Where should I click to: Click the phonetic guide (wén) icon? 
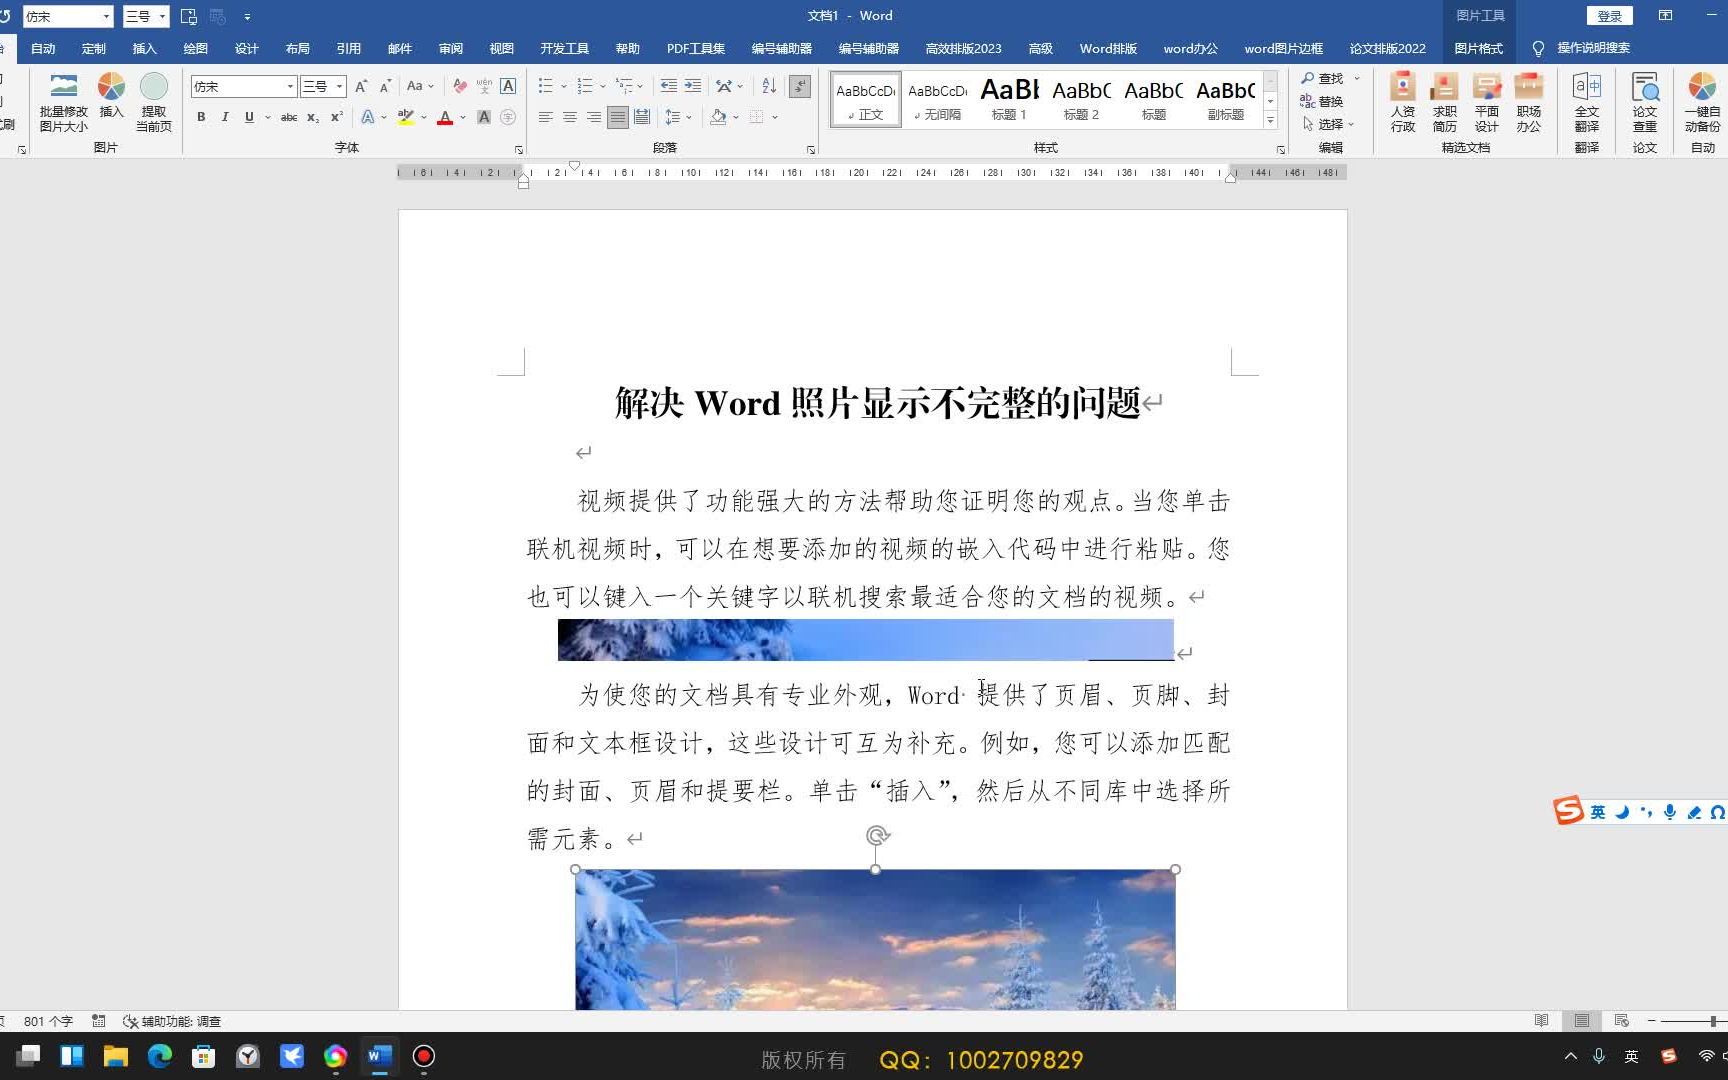[484, 86]
